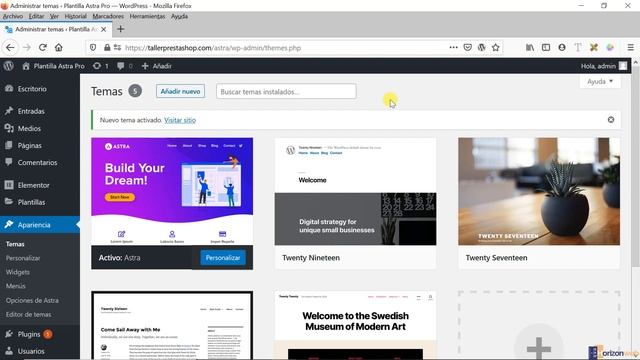Expand the Ayuda help dropdown on the page
This screenshot has height=360, width=640.
(600, 81)
